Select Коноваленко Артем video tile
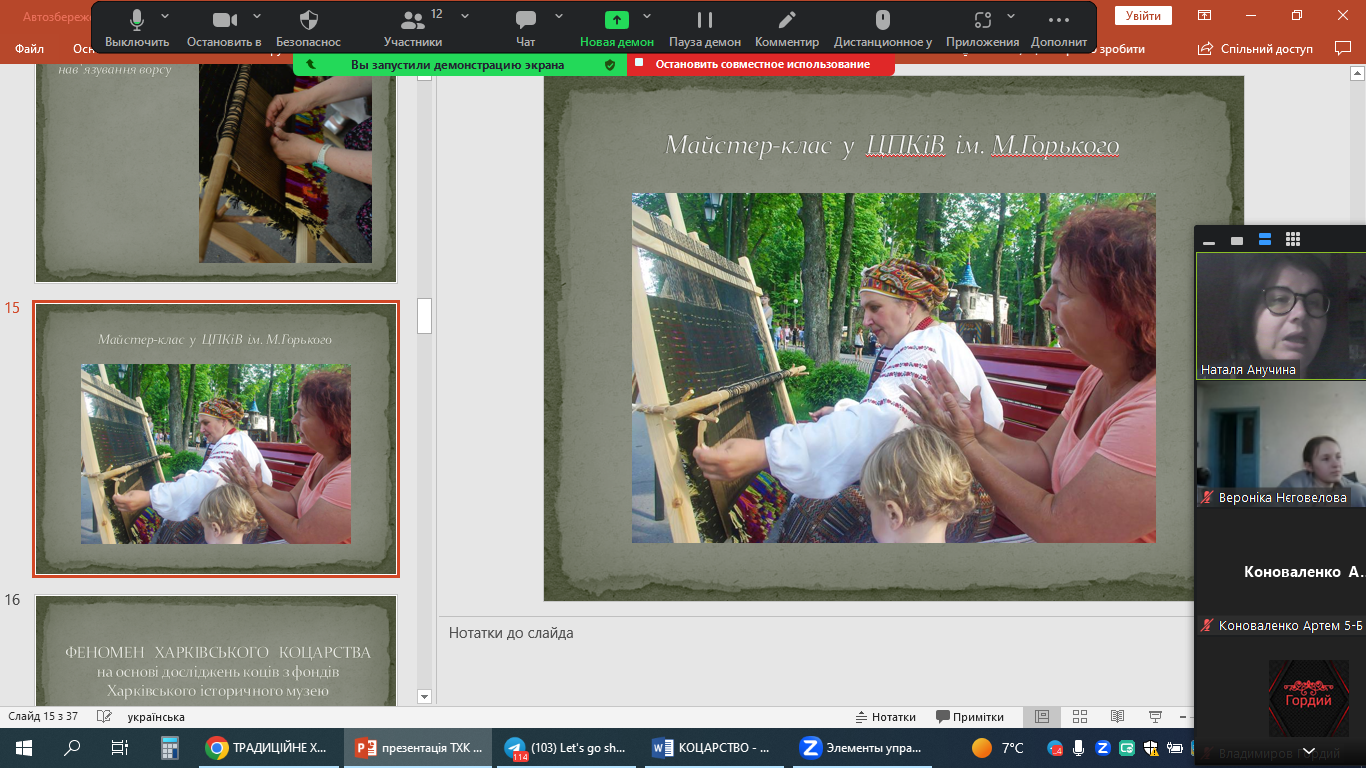Image resolution: width=1366 pixels, height=768 pixels. tap(1281, 572)
